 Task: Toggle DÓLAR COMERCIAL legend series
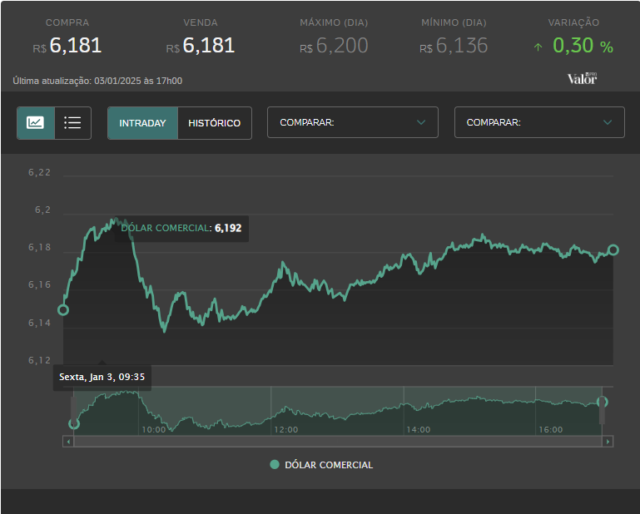point(321,465)
